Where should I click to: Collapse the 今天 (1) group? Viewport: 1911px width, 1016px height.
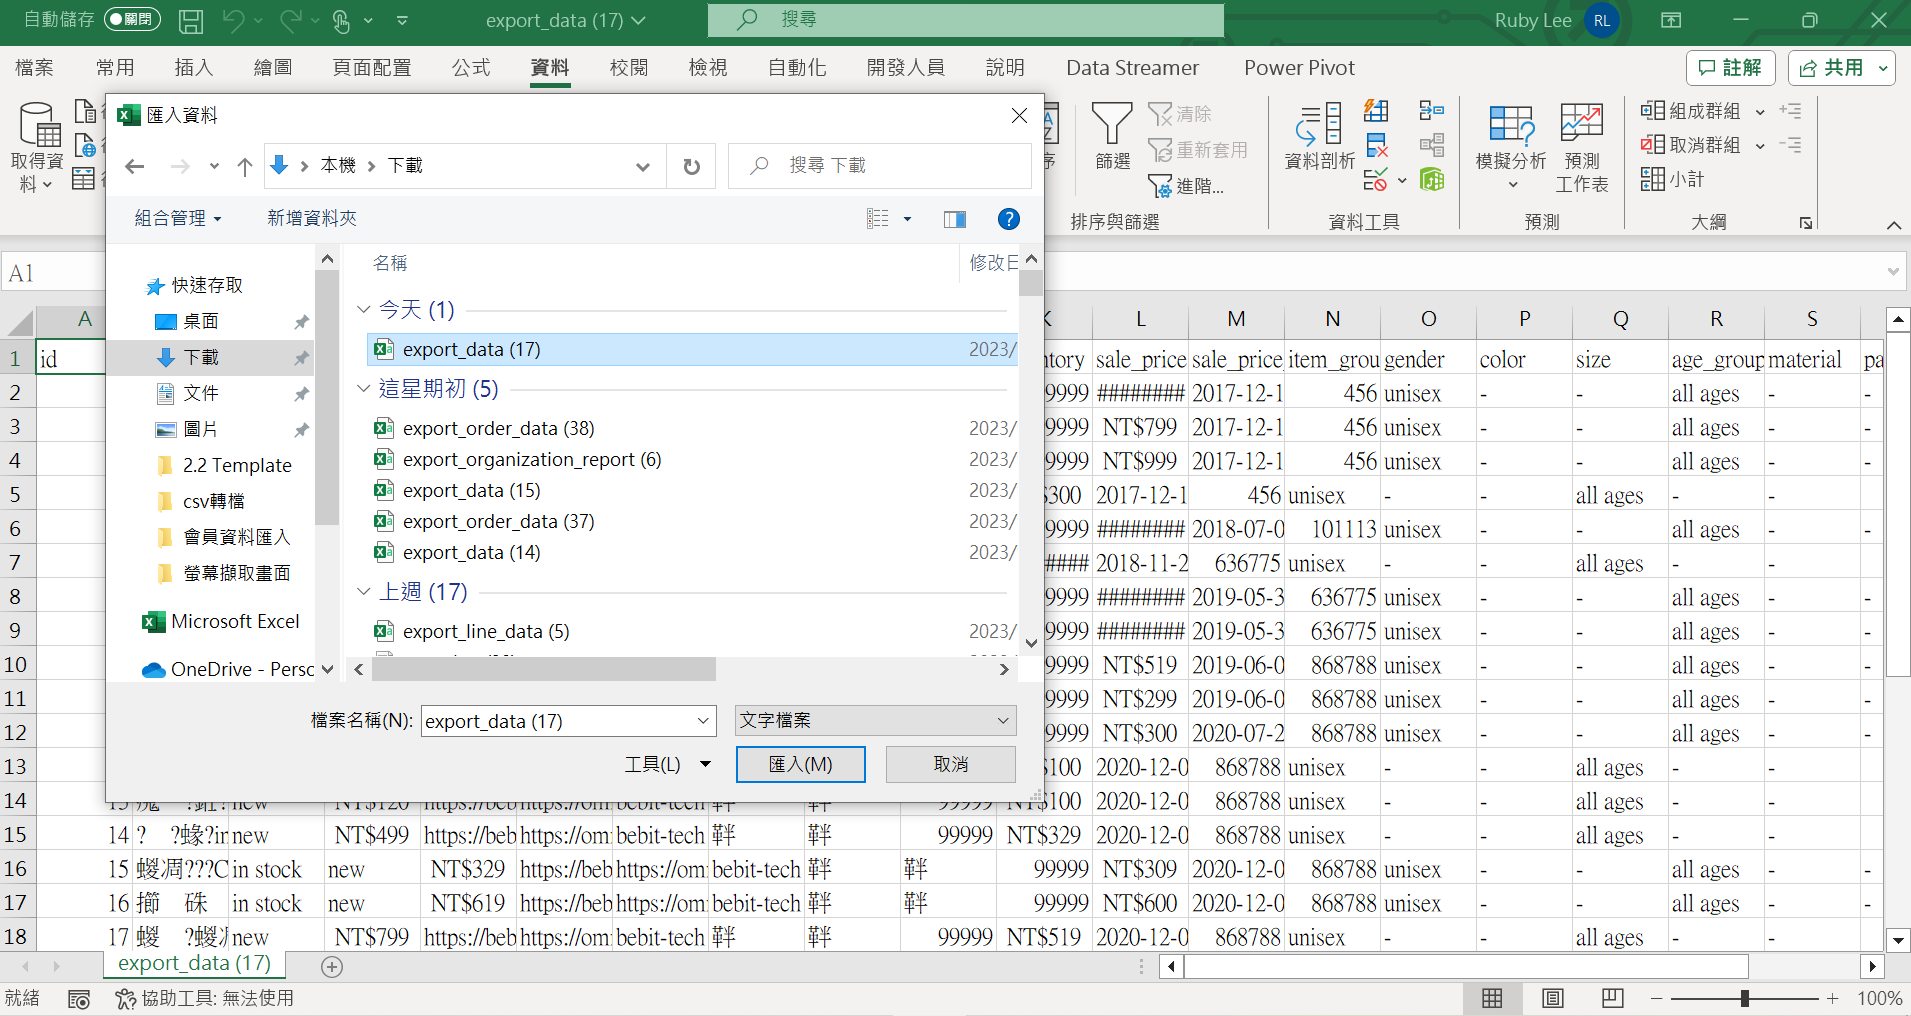point(364,310)
